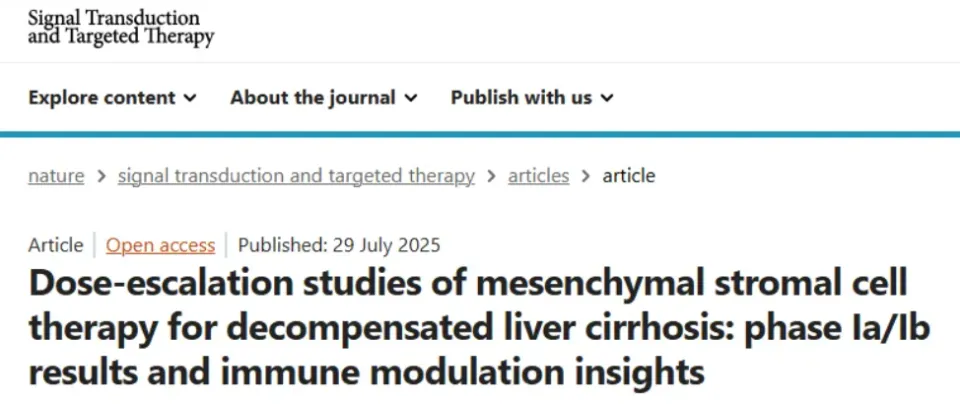This screenshot has height=408, width=960.
Task: Go to the nature breadcrumb link
Action: coord(56,176)
